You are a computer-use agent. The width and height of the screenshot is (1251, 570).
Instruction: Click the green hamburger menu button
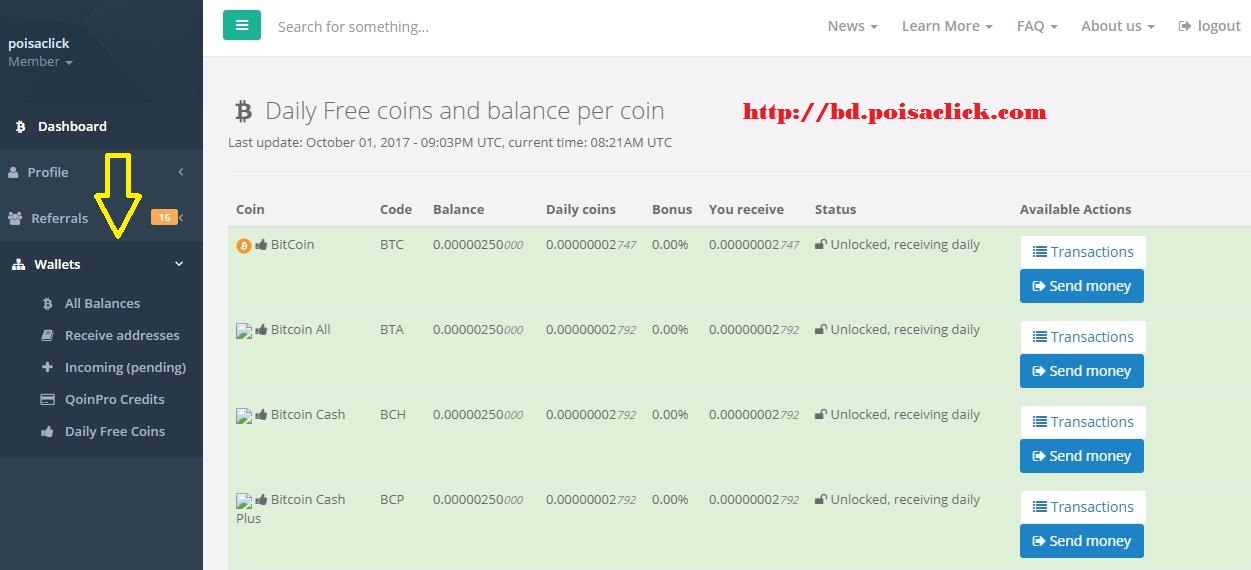(x=242, y=26)
